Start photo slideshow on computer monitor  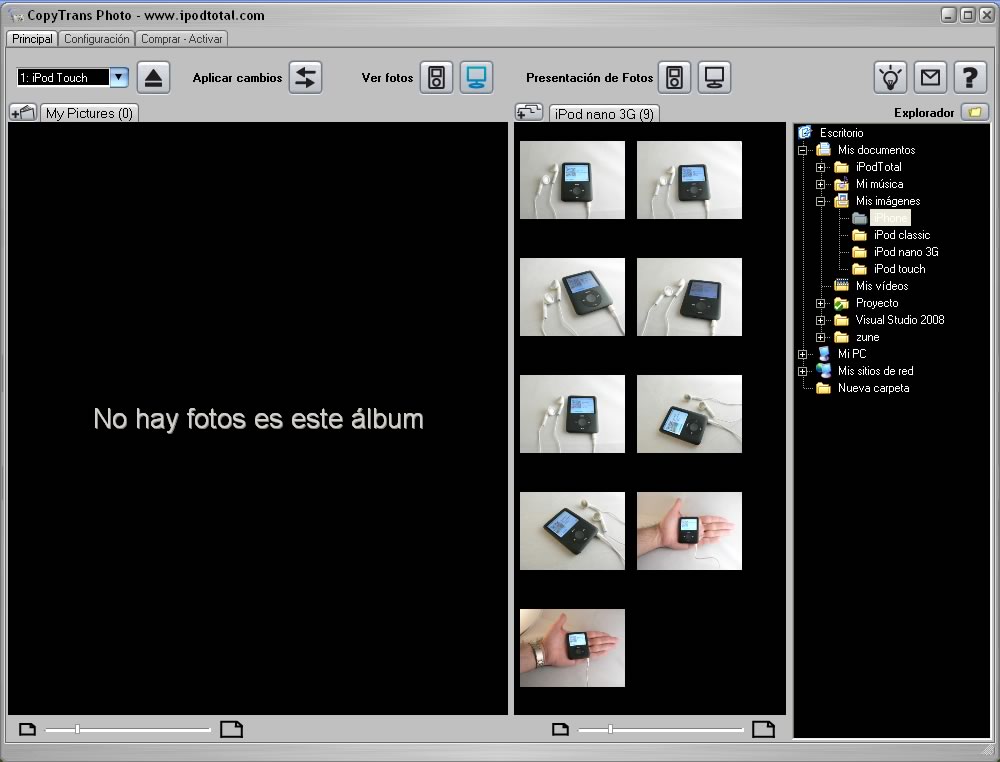pyautogui.click(x=714, y=78)
